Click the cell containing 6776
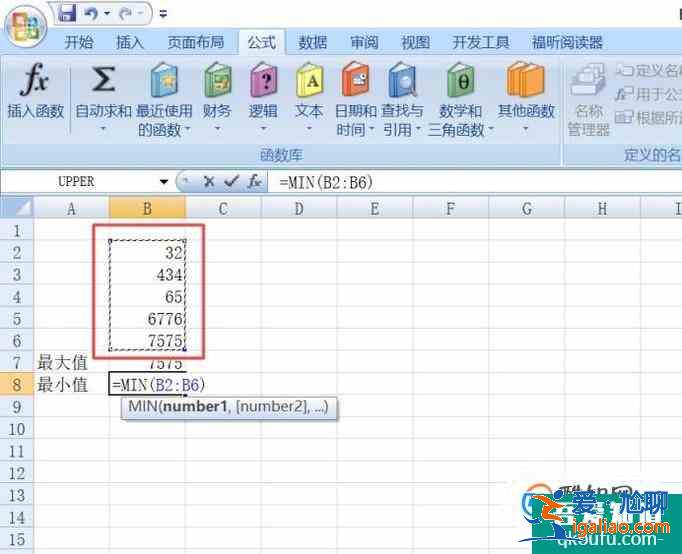The height and width of the screenshot is (554, 682). pyautogui.click(x=147, y=319)
